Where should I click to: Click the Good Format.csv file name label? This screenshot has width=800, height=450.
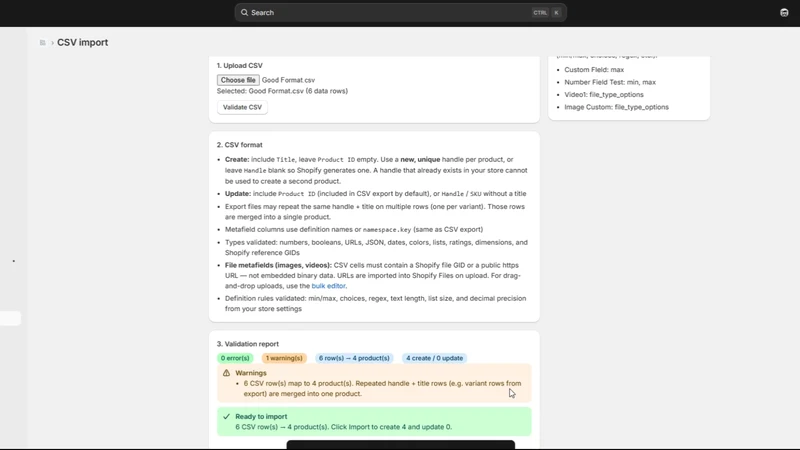coord(288,80)
